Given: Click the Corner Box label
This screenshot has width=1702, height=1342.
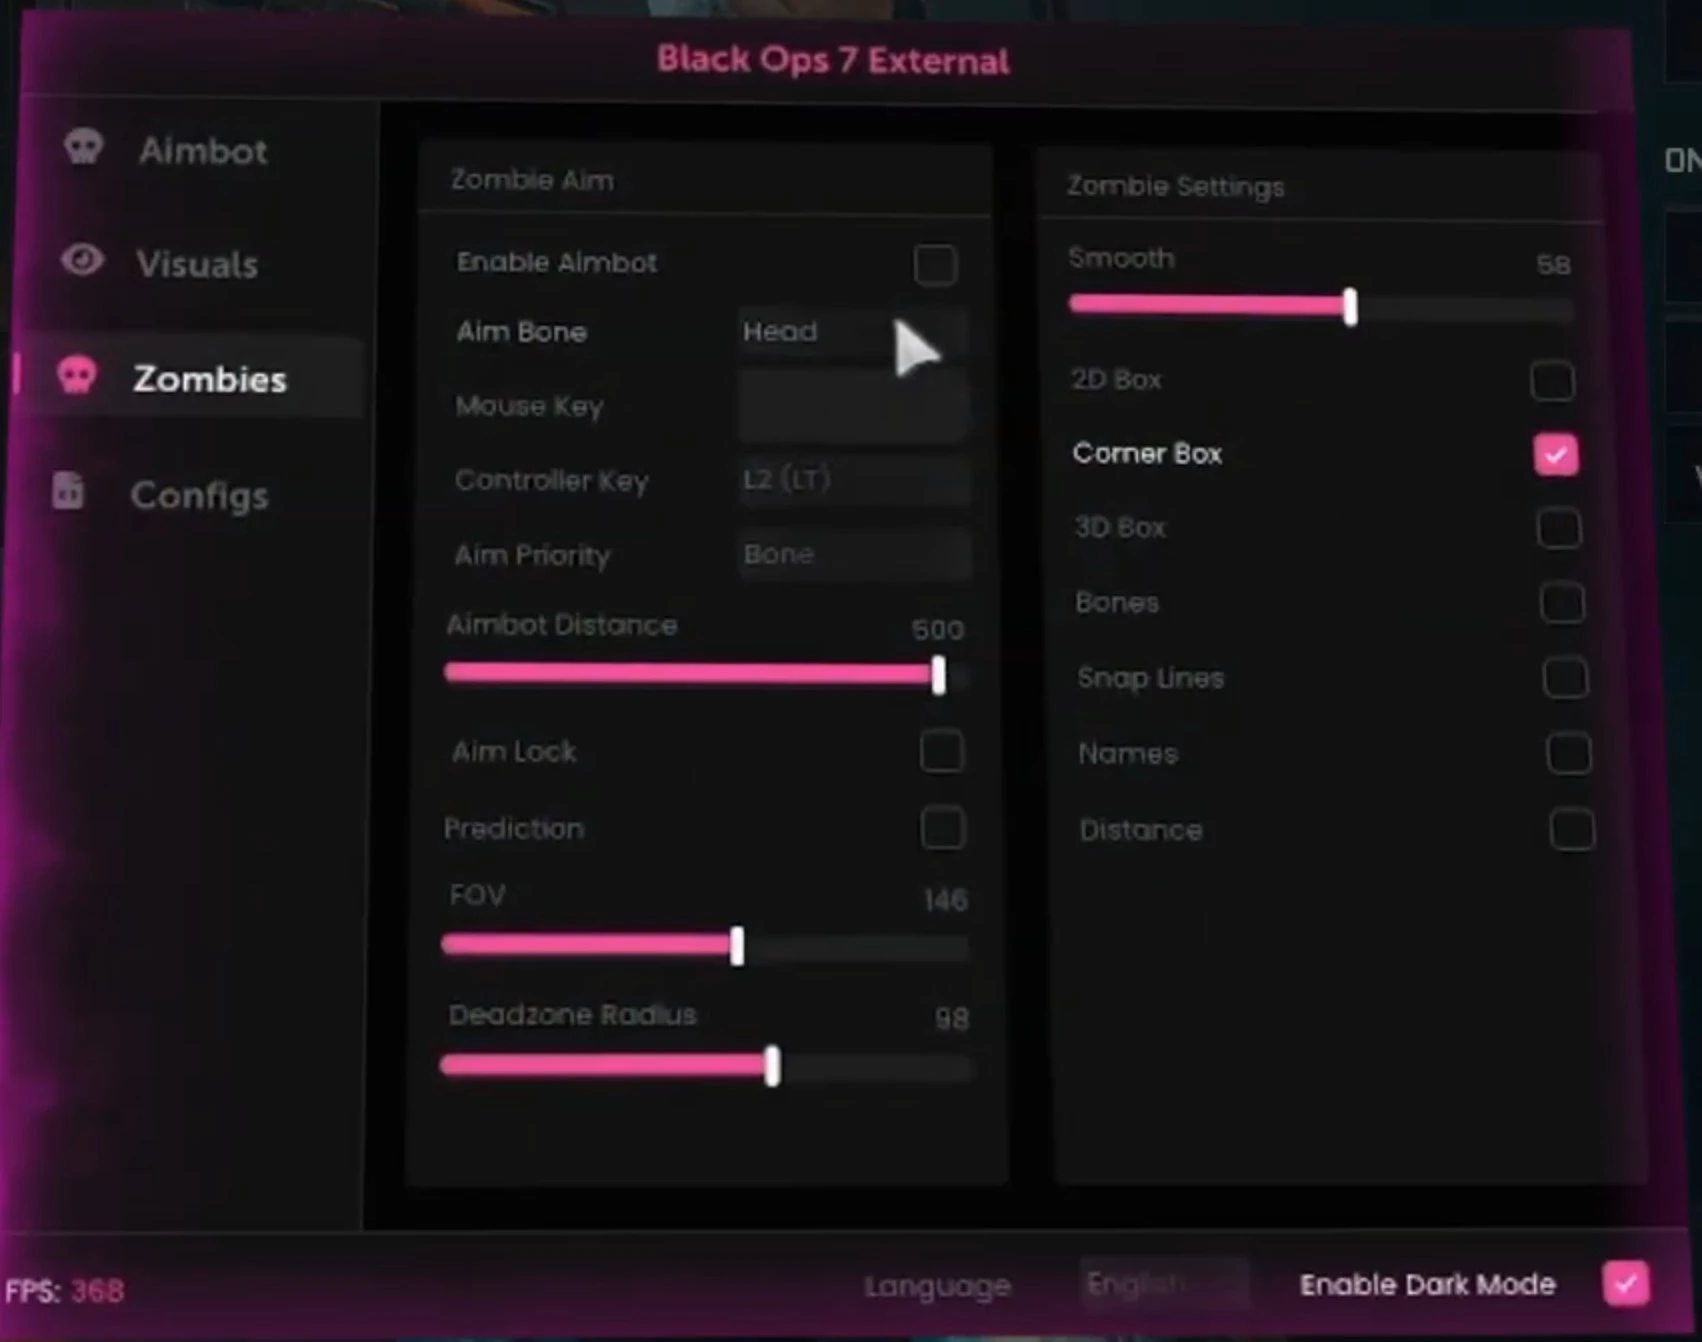Looking at the screenshot, I should (1147, 454).
